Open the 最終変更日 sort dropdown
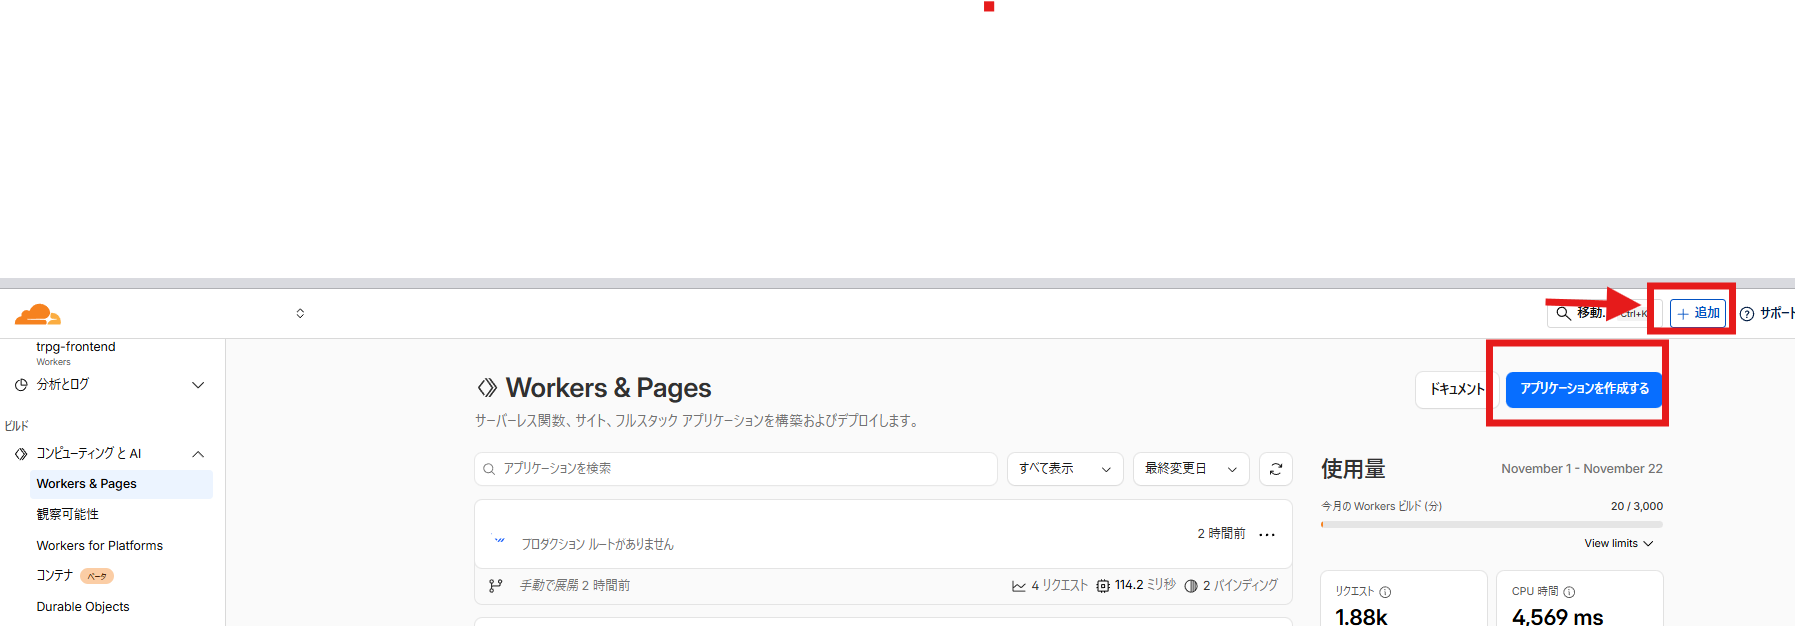The height and width of the screenshot is (626, 1795). [x=1191, y=469]
